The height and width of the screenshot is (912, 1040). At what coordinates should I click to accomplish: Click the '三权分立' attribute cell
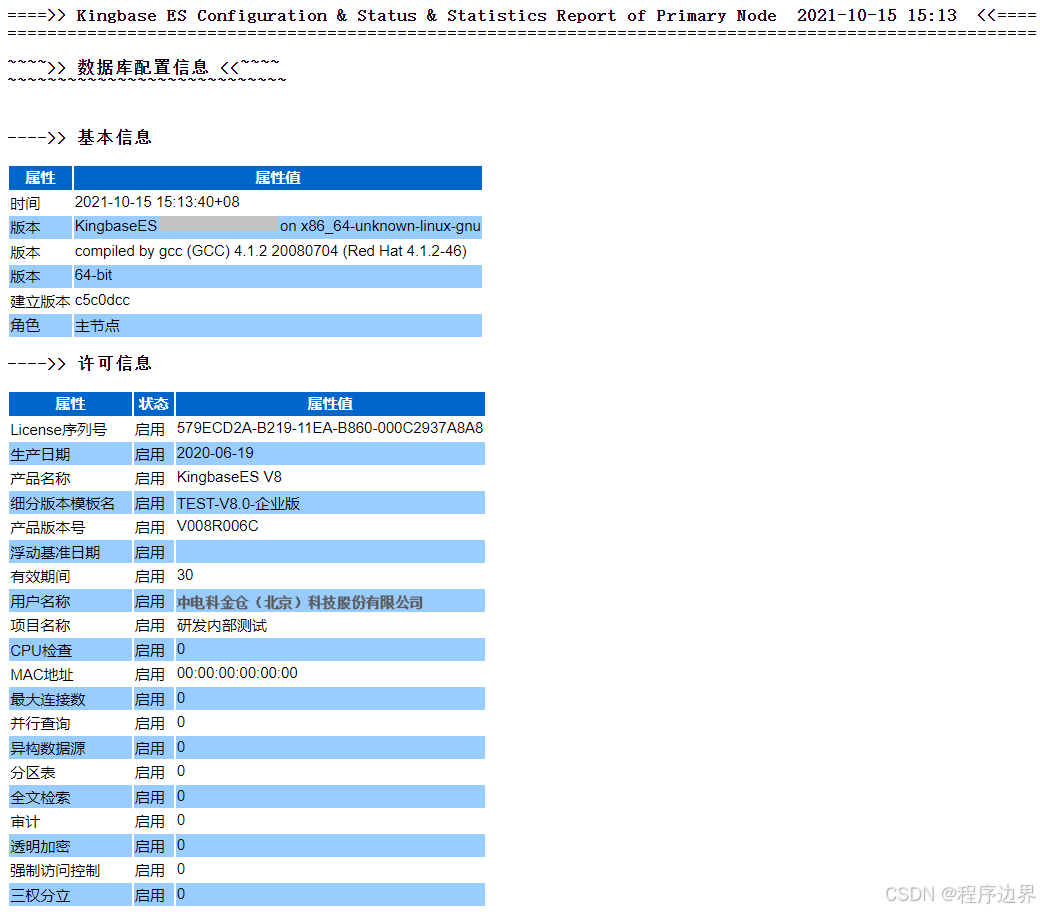coord(70,896)
